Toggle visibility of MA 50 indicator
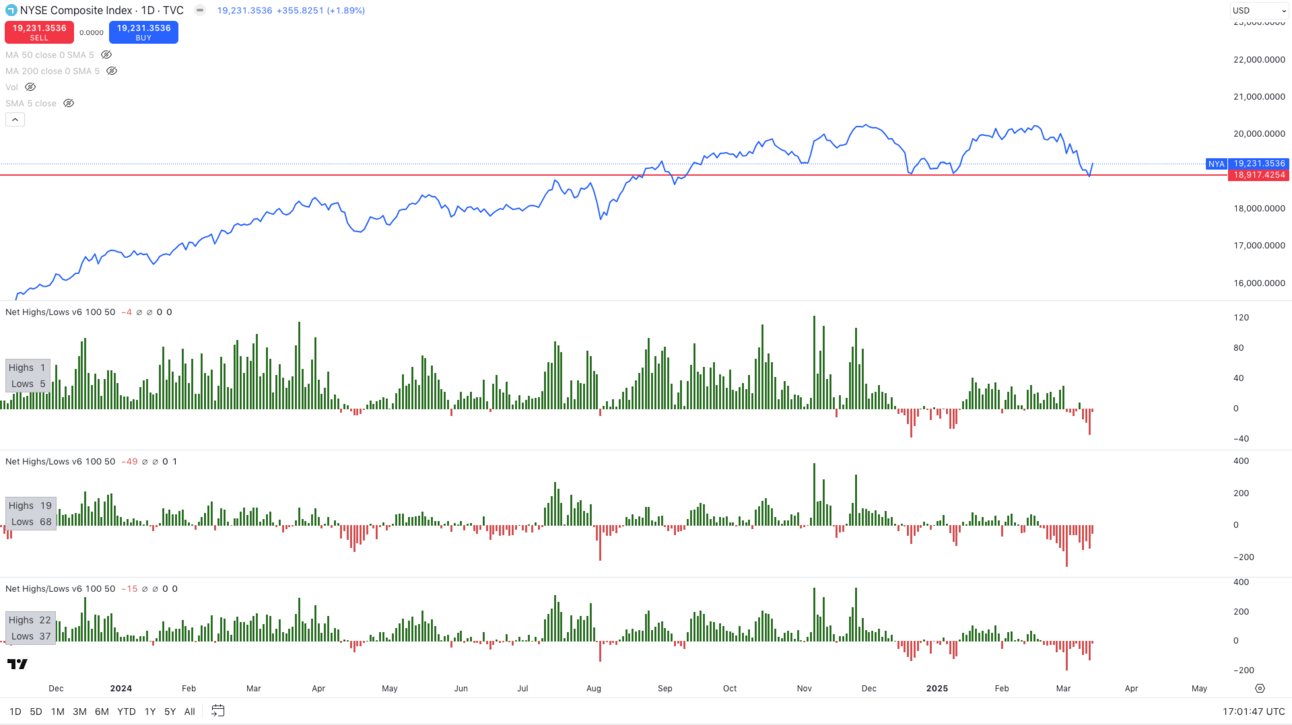 [x=107, y=55]
